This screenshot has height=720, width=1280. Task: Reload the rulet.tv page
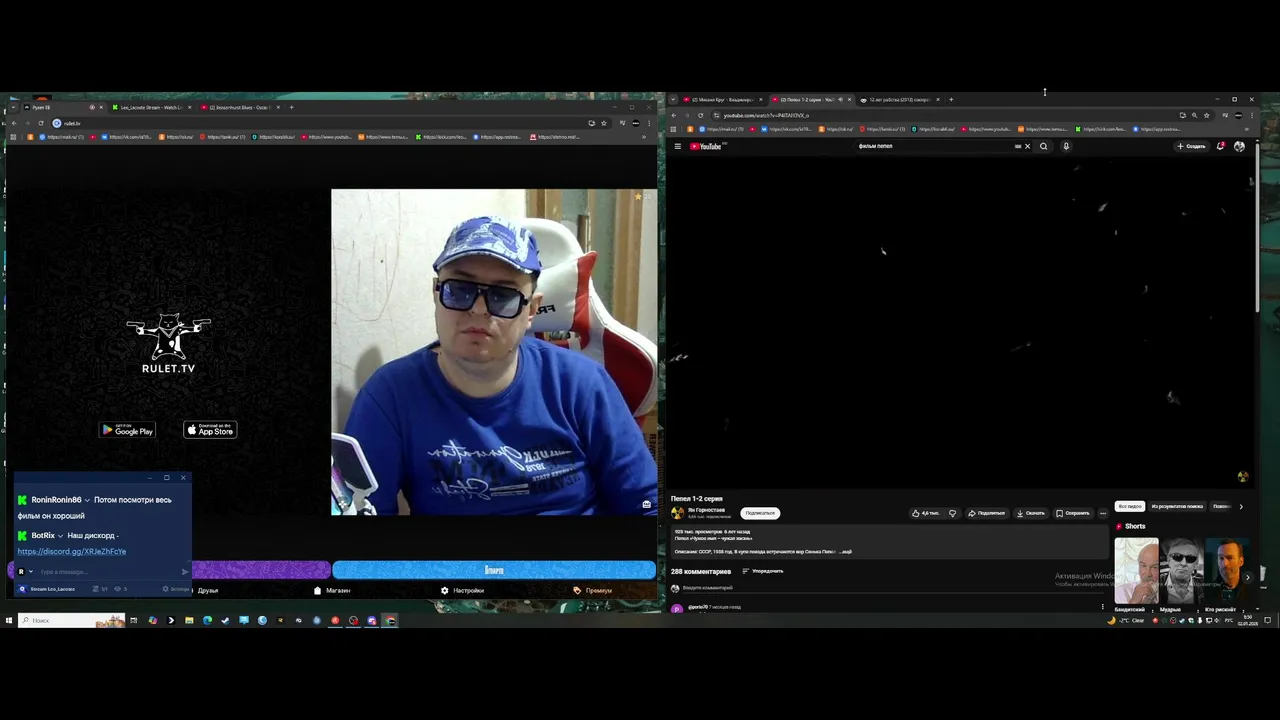[40, 123]
